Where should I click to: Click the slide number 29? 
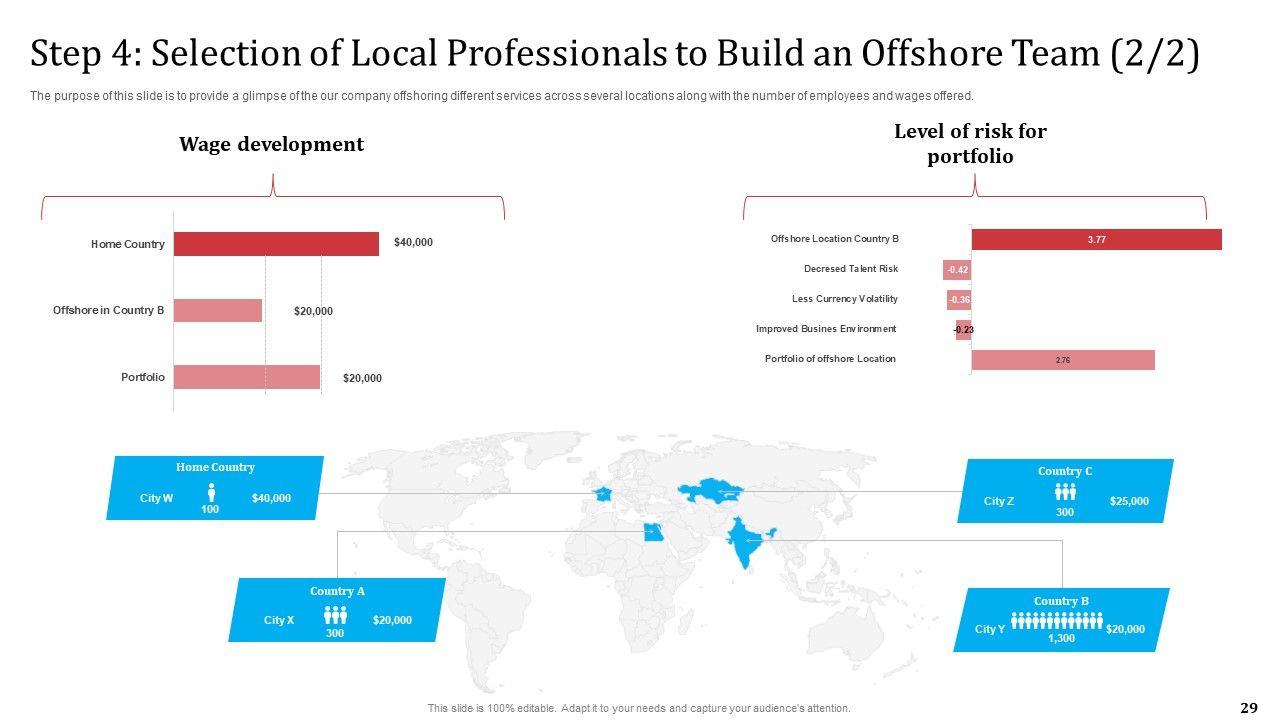[1248, 708]
